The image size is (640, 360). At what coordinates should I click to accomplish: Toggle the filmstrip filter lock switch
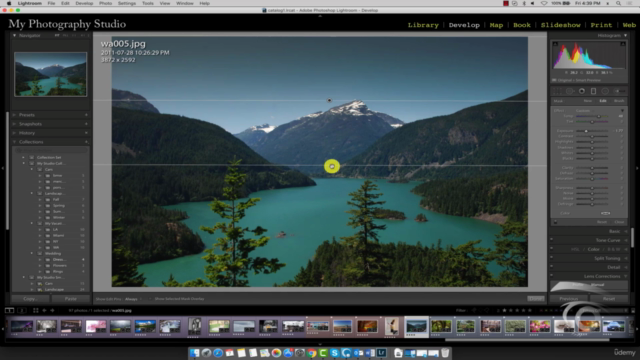click(x=633, y=310)
